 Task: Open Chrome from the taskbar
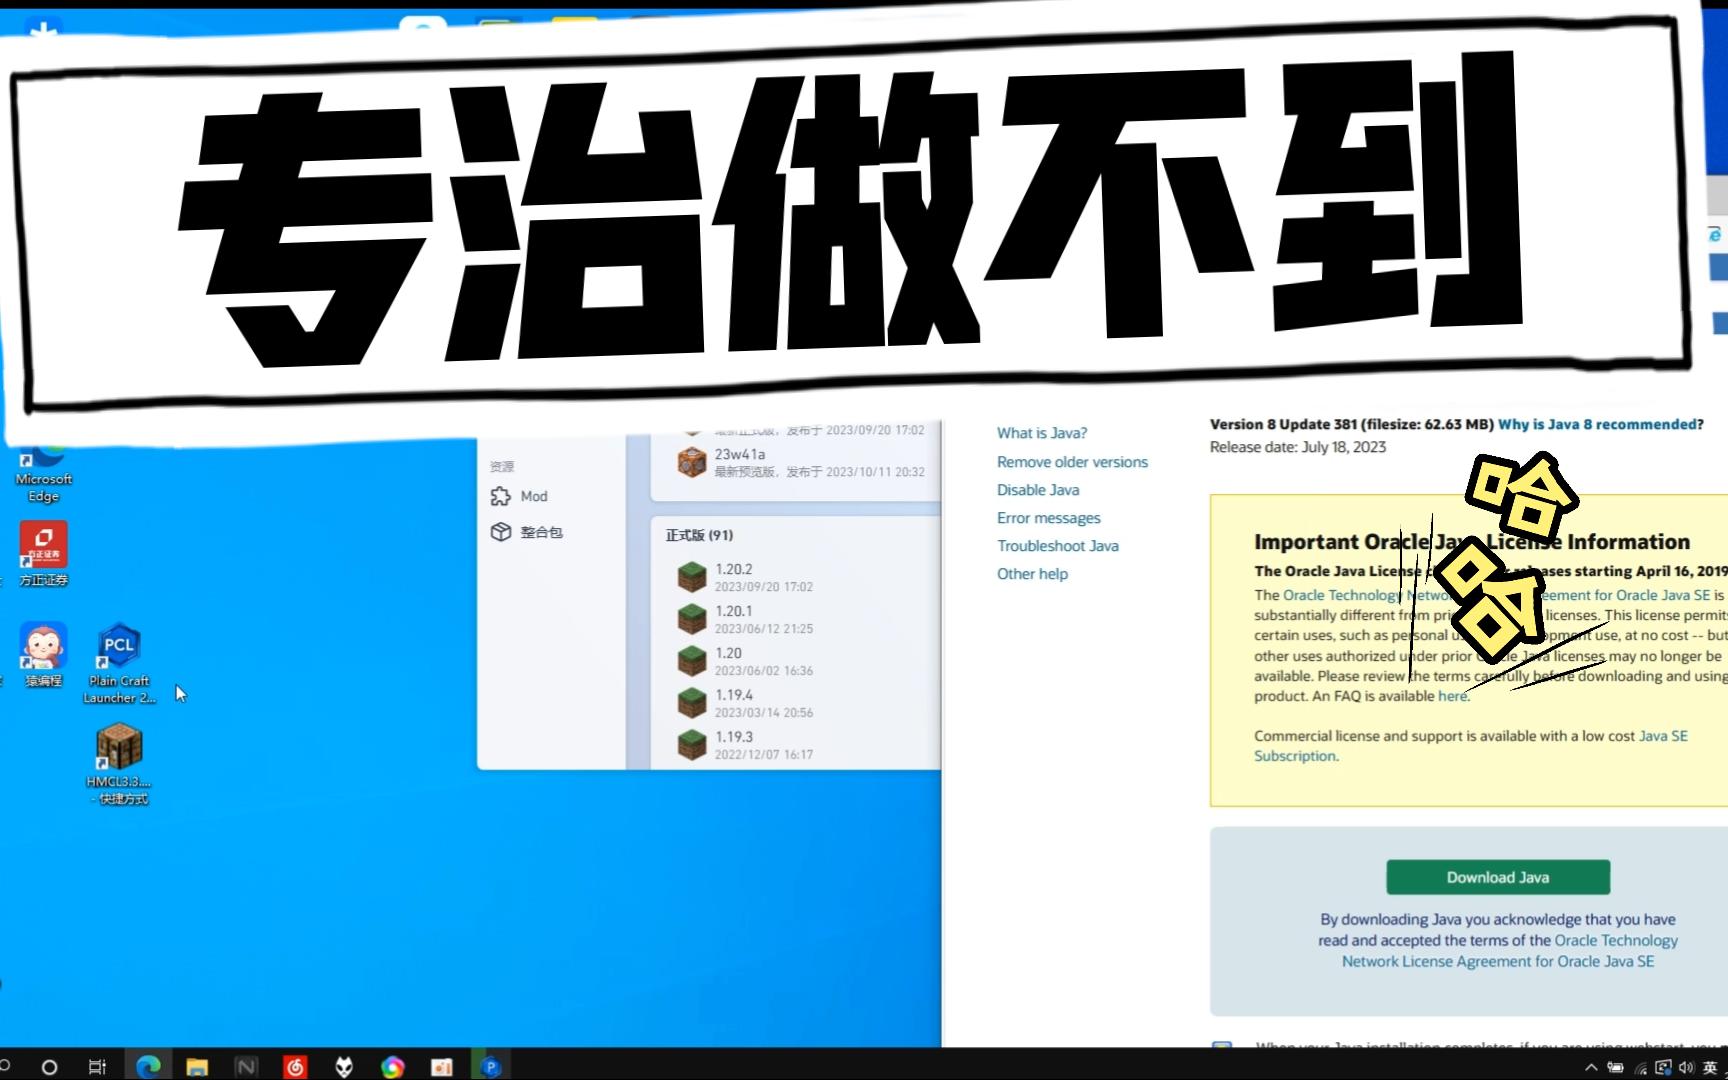[391, 1065]
